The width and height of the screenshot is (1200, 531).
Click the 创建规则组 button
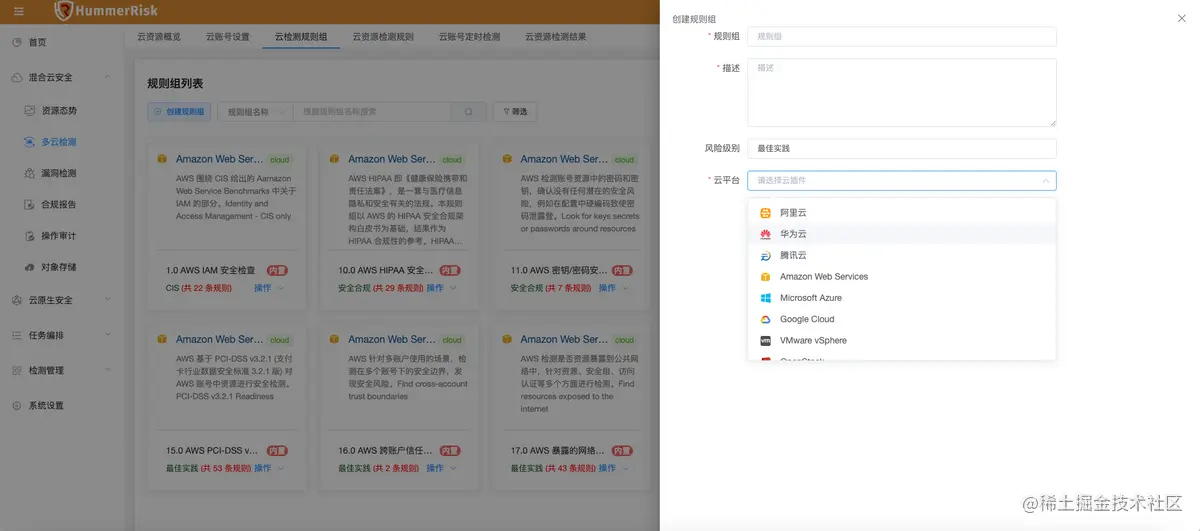pos(179,112)
